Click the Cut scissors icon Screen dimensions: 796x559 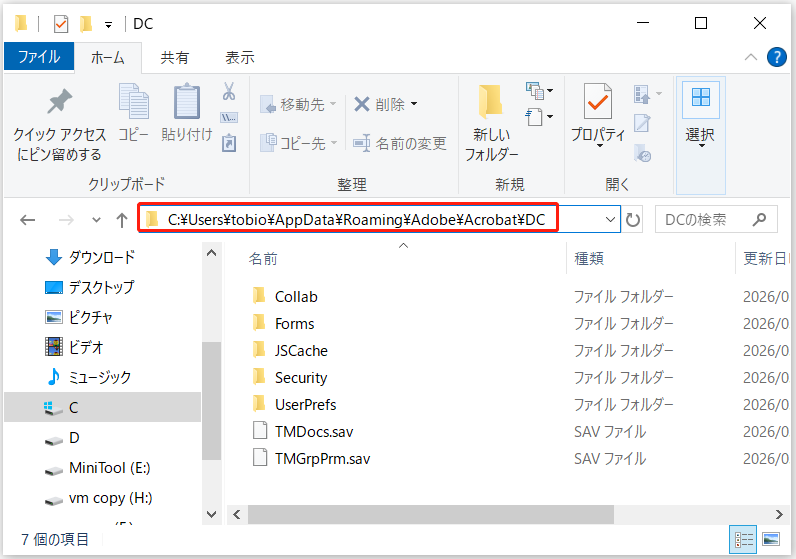click(229, 91)
